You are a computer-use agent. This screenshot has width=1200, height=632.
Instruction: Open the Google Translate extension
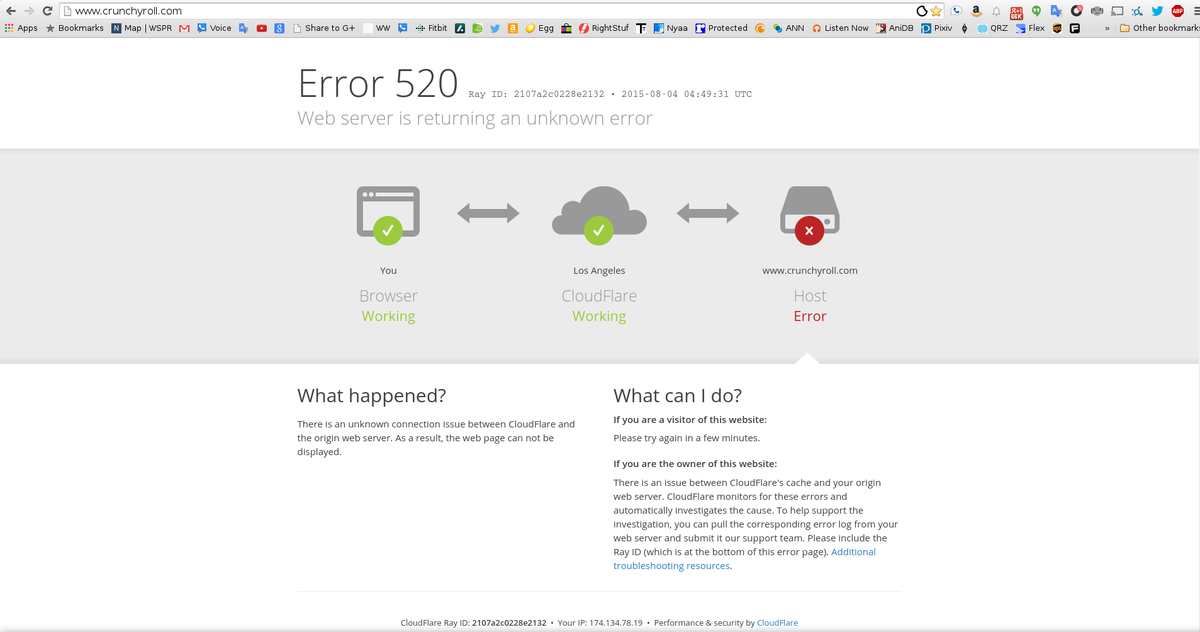(1056, 11)
